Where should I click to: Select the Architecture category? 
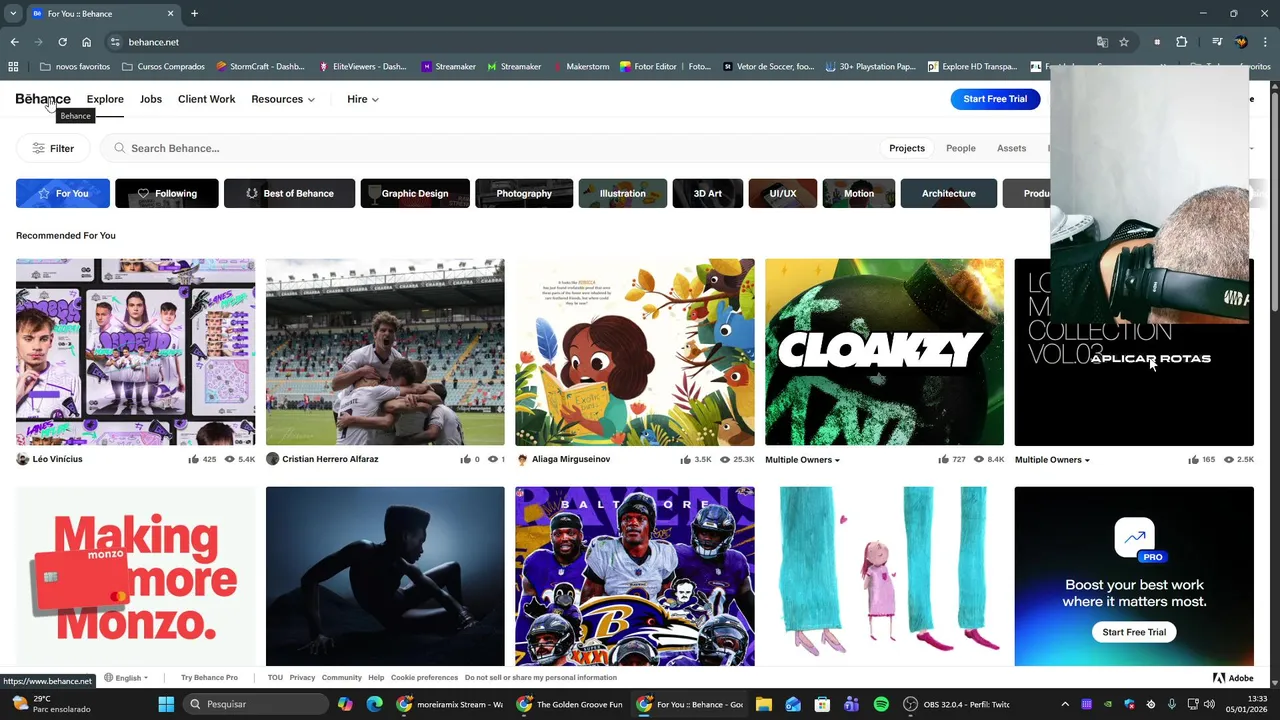(x=949, y=193)
